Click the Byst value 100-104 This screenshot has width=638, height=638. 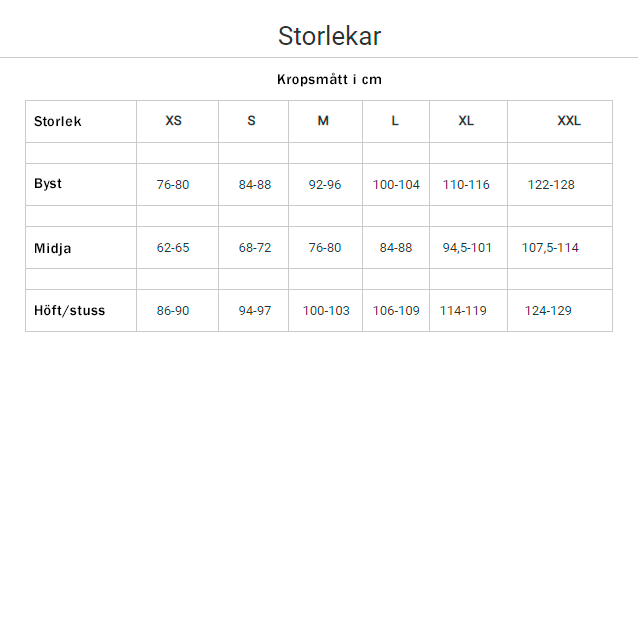point(396,185)
